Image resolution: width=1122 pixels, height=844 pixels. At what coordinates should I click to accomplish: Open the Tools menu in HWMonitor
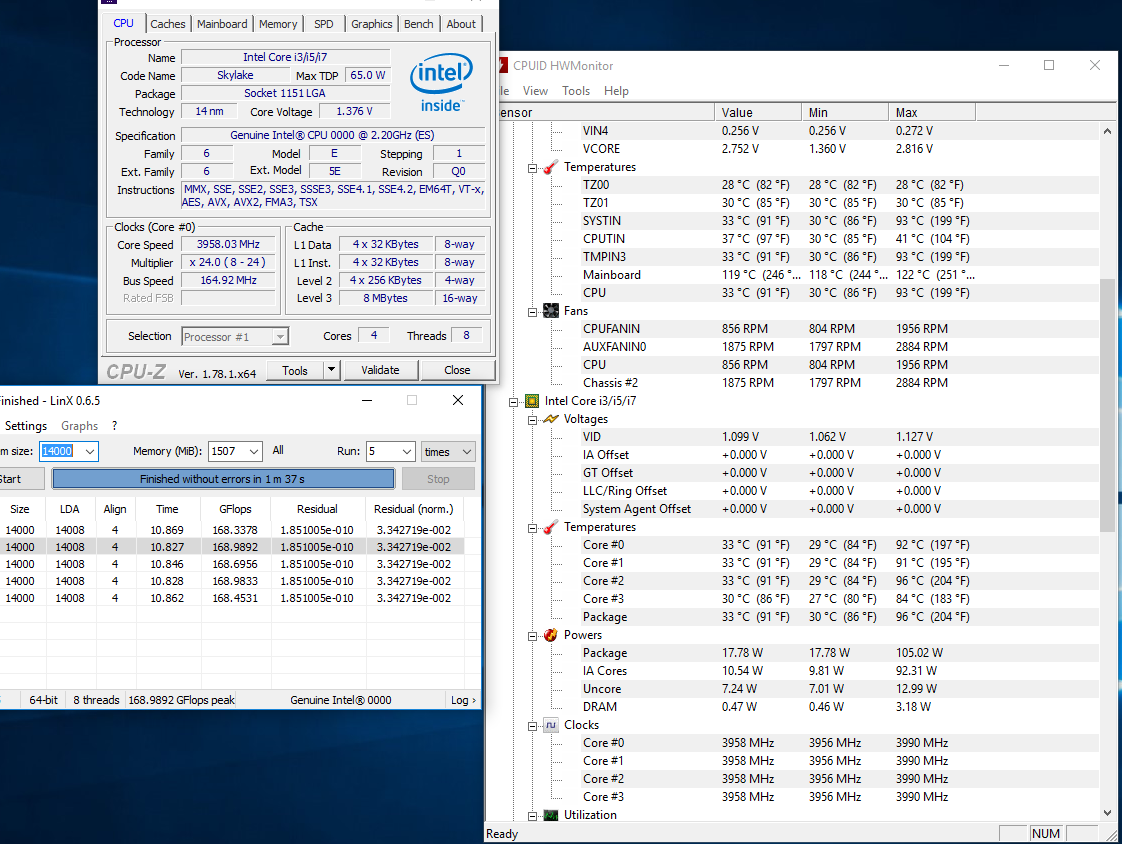(576, 91)
